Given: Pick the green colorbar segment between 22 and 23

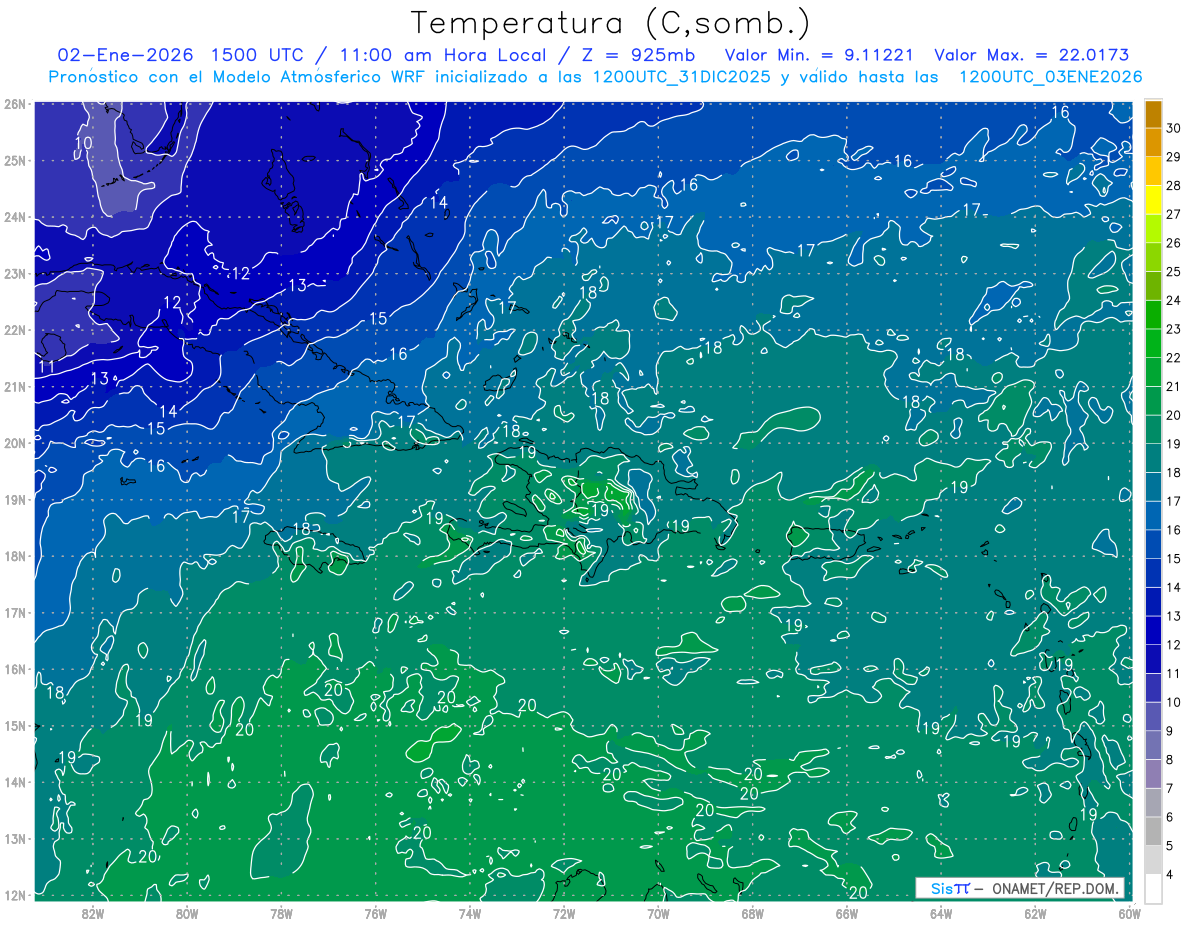Looking at the screenshot, I should [x=1153, y=344].
